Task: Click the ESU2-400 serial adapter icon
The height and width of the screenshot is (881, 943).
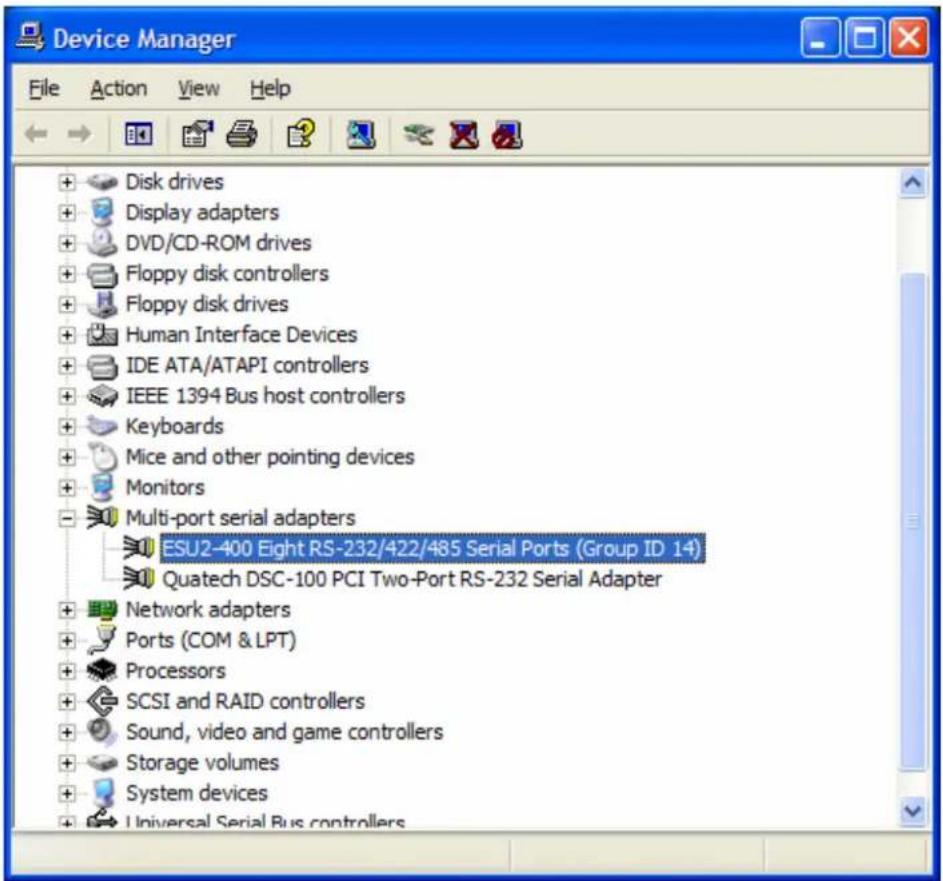Action: pyautogui.click(x=139, y=548)
